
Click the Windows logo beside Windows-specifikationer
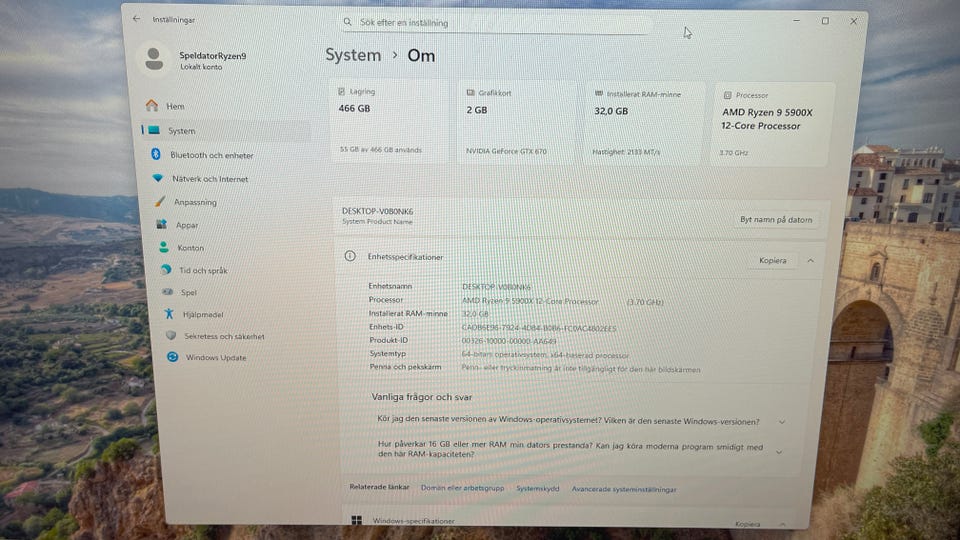click(x=357, y=520)
